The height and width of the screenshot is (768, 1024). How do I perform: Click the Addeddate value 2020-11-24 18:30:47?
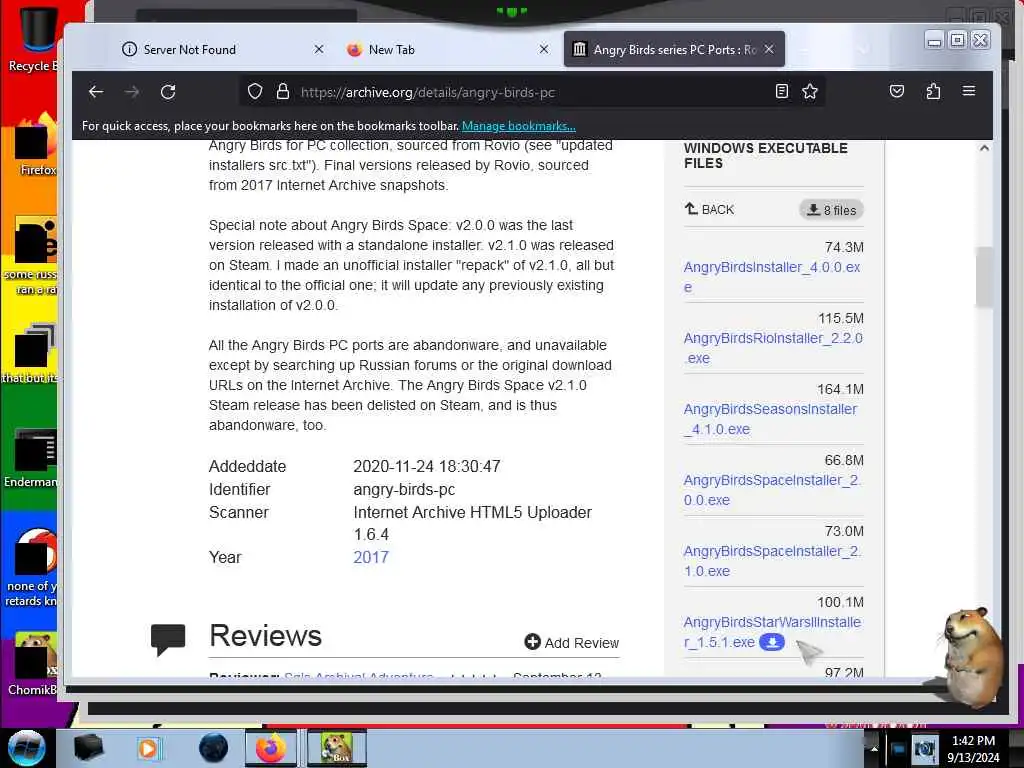tap(427, 466)
